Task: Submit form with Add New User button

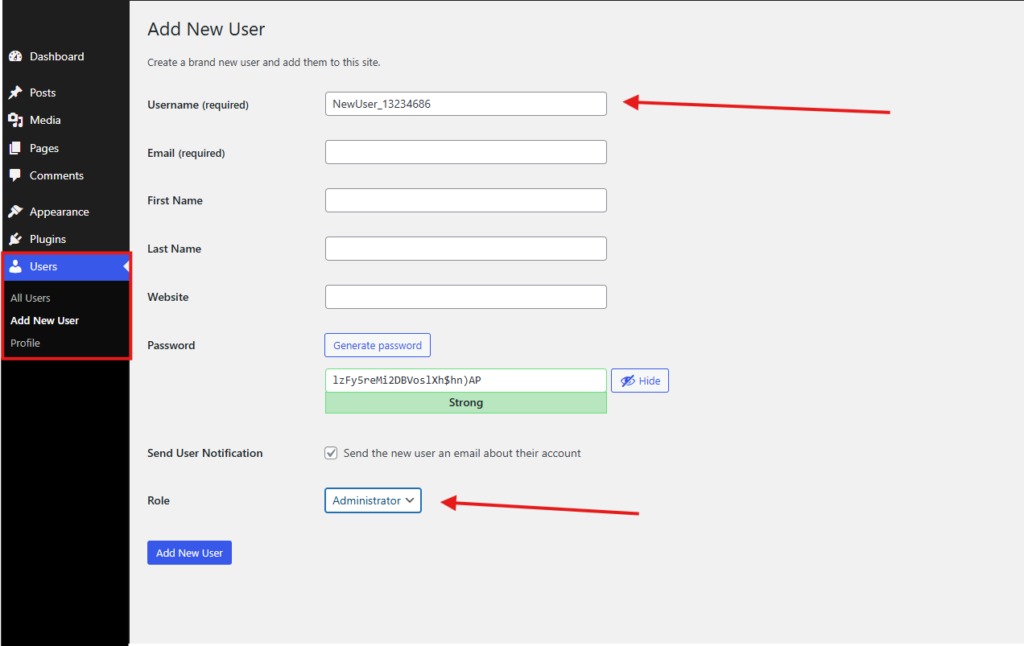Action: [189, 553]
